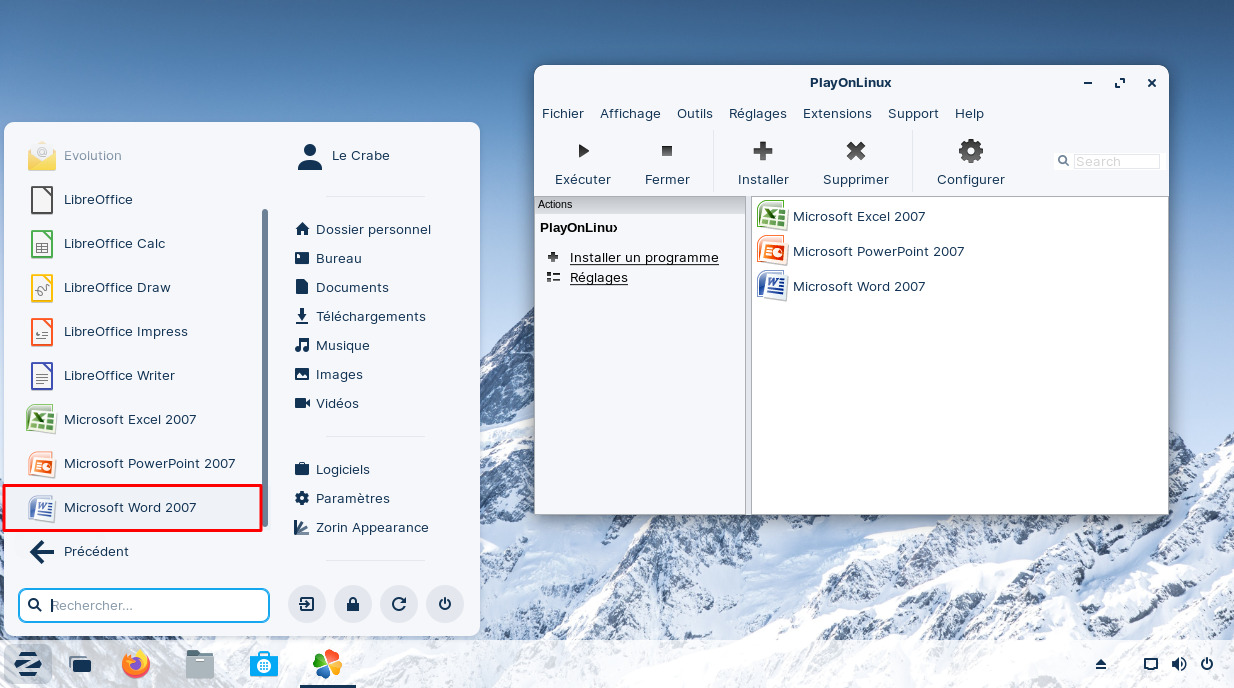Click the power off button in menu
This screenshot has height=688, width=1234.
pos(445,604)
